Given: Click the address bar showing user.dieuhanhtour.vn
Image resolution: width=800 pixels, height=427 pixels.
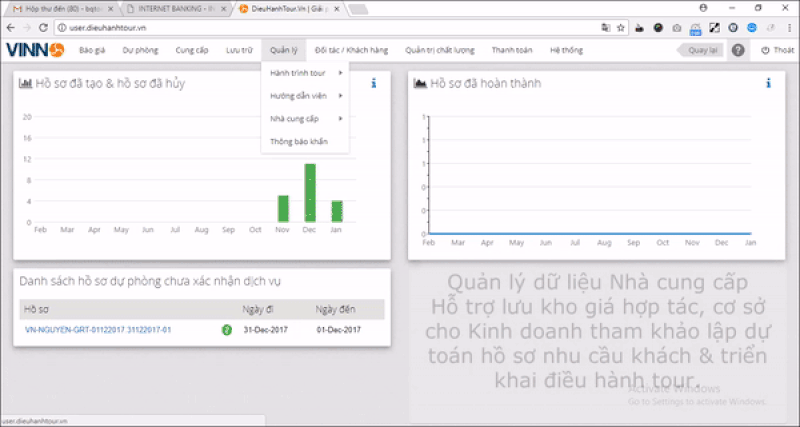Looking at the screenshot, I should [300, 28].
